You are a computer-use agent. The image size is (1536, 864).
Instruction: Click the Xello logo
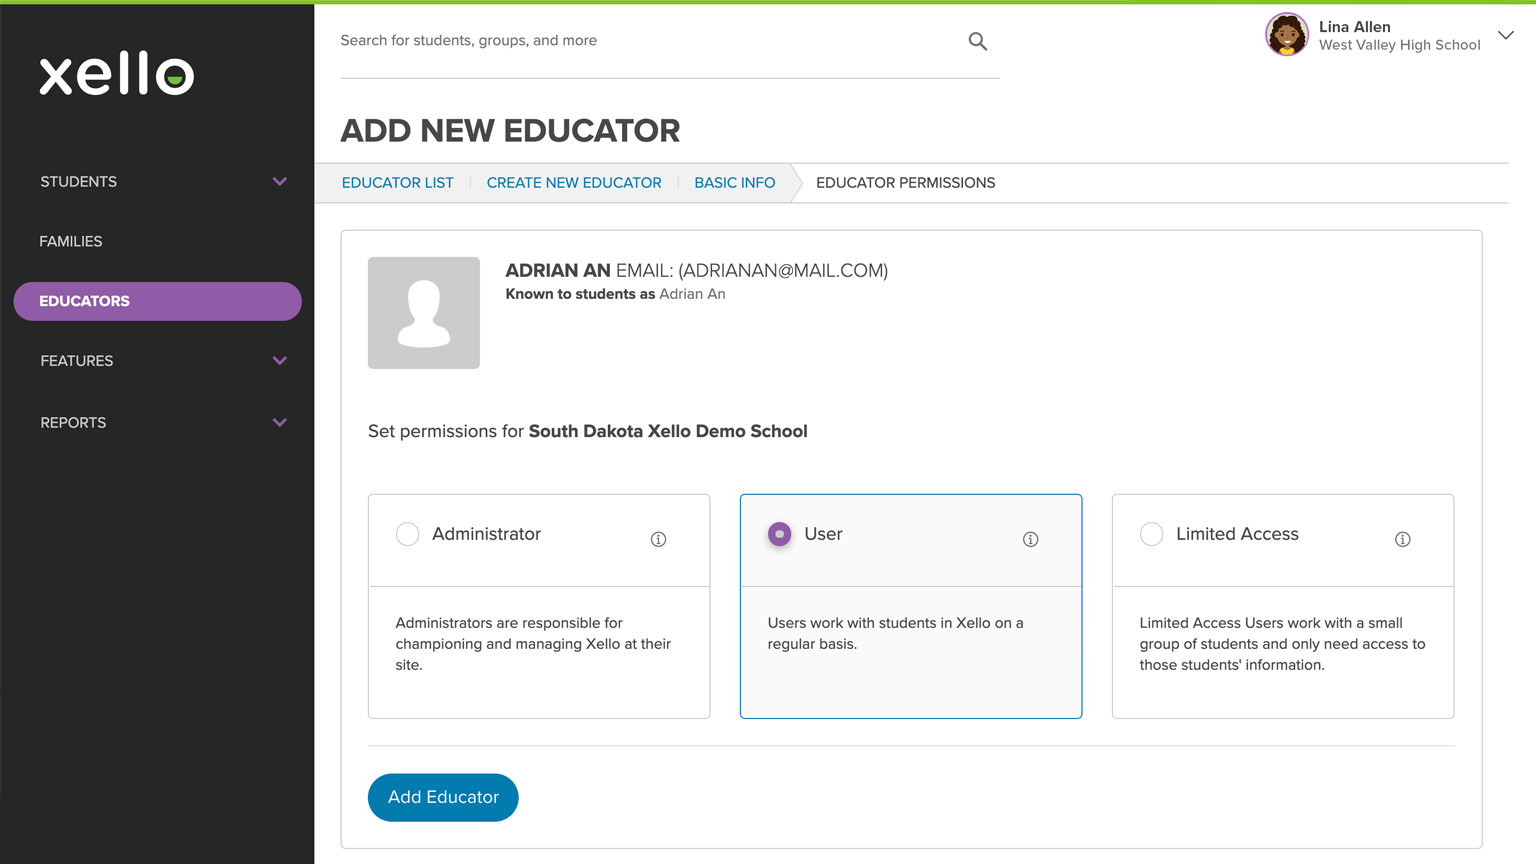point(117,73)
